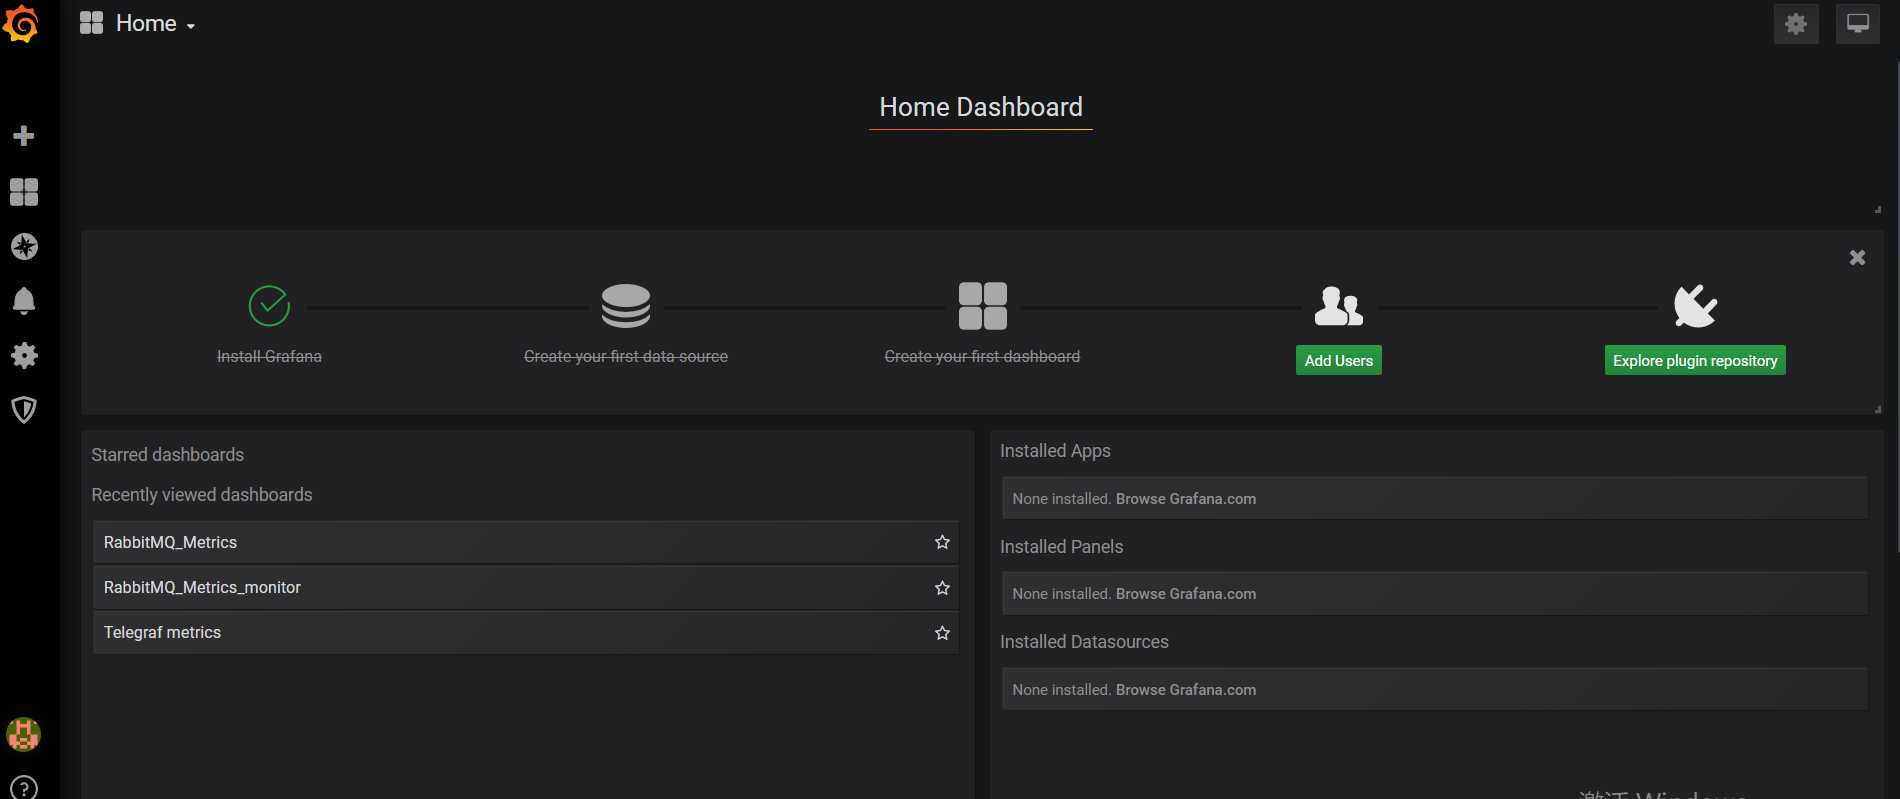Browse Grafana.com link under Installed Panels
The width and height of the screenshot is (1900, 799).
click(x=1185, y=594)
